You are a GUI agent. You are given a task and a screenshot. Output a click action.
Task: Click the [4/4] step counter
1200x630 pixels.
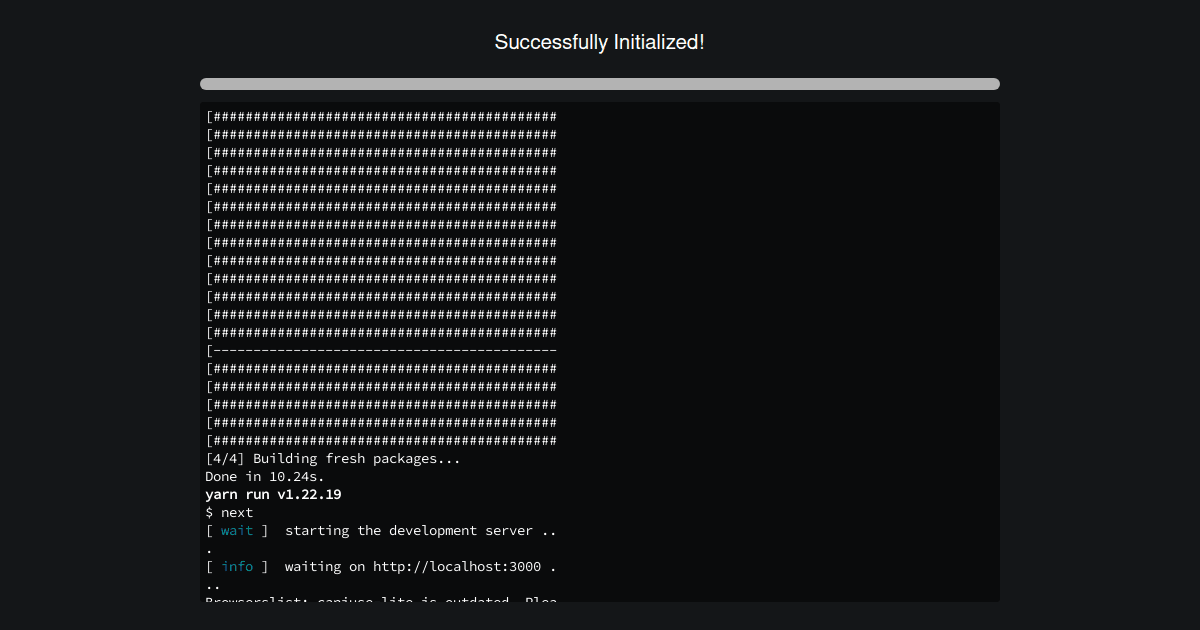[225, 459]
